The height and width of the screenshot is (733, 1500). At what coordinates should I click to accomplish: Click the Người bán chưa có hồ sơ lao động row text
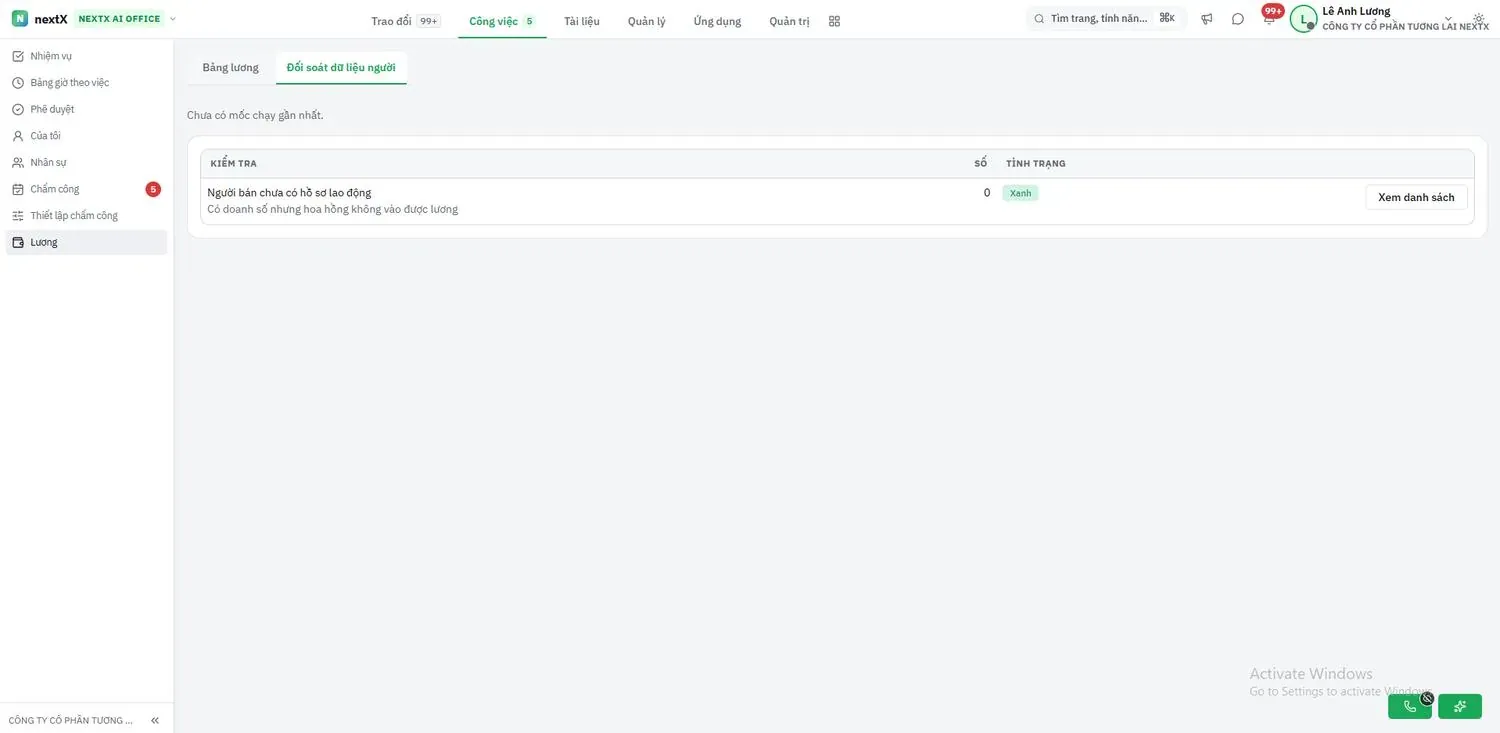point(289,192)
